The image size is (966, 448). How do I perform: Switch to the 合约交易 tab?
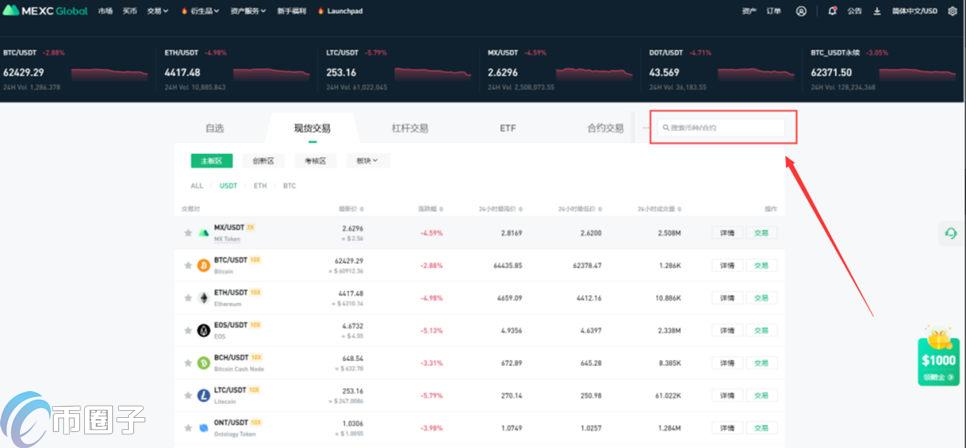(605, 128)
